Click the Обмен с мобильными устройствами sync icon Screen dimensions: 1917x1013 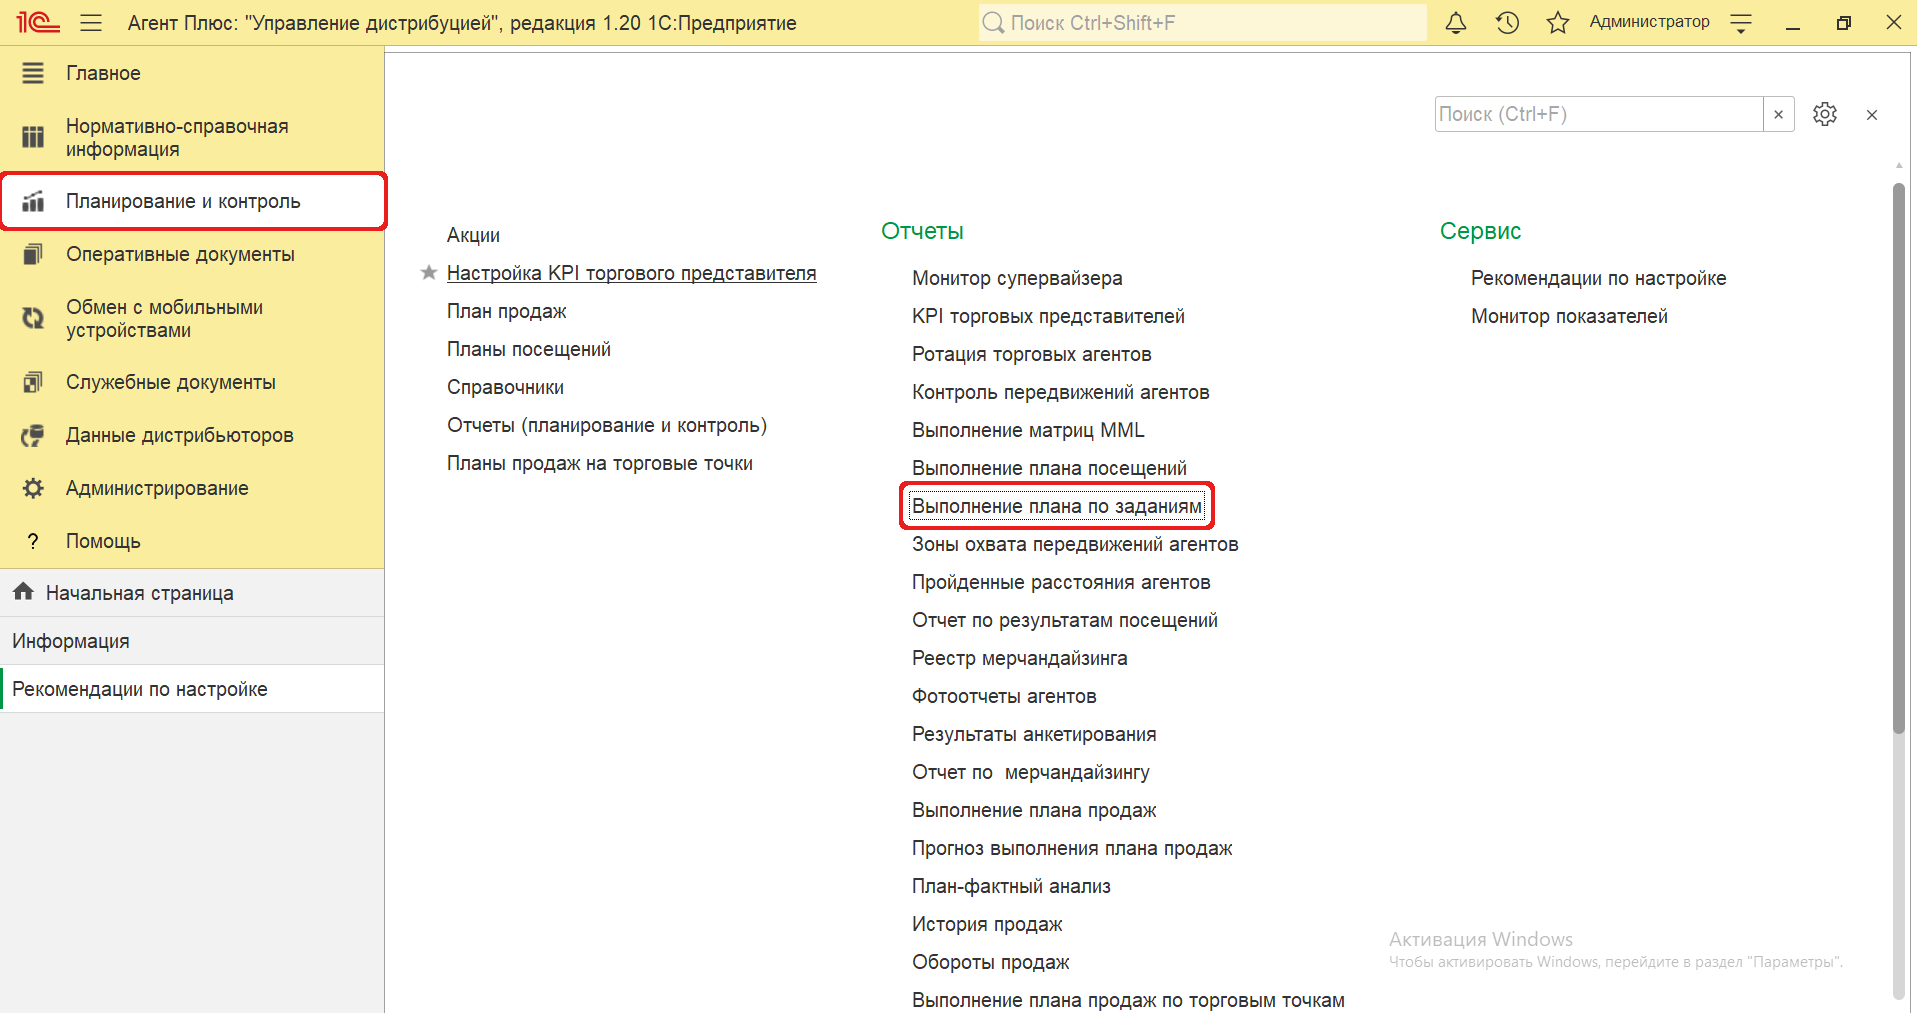pyautogui.click(x=33, y=318)
